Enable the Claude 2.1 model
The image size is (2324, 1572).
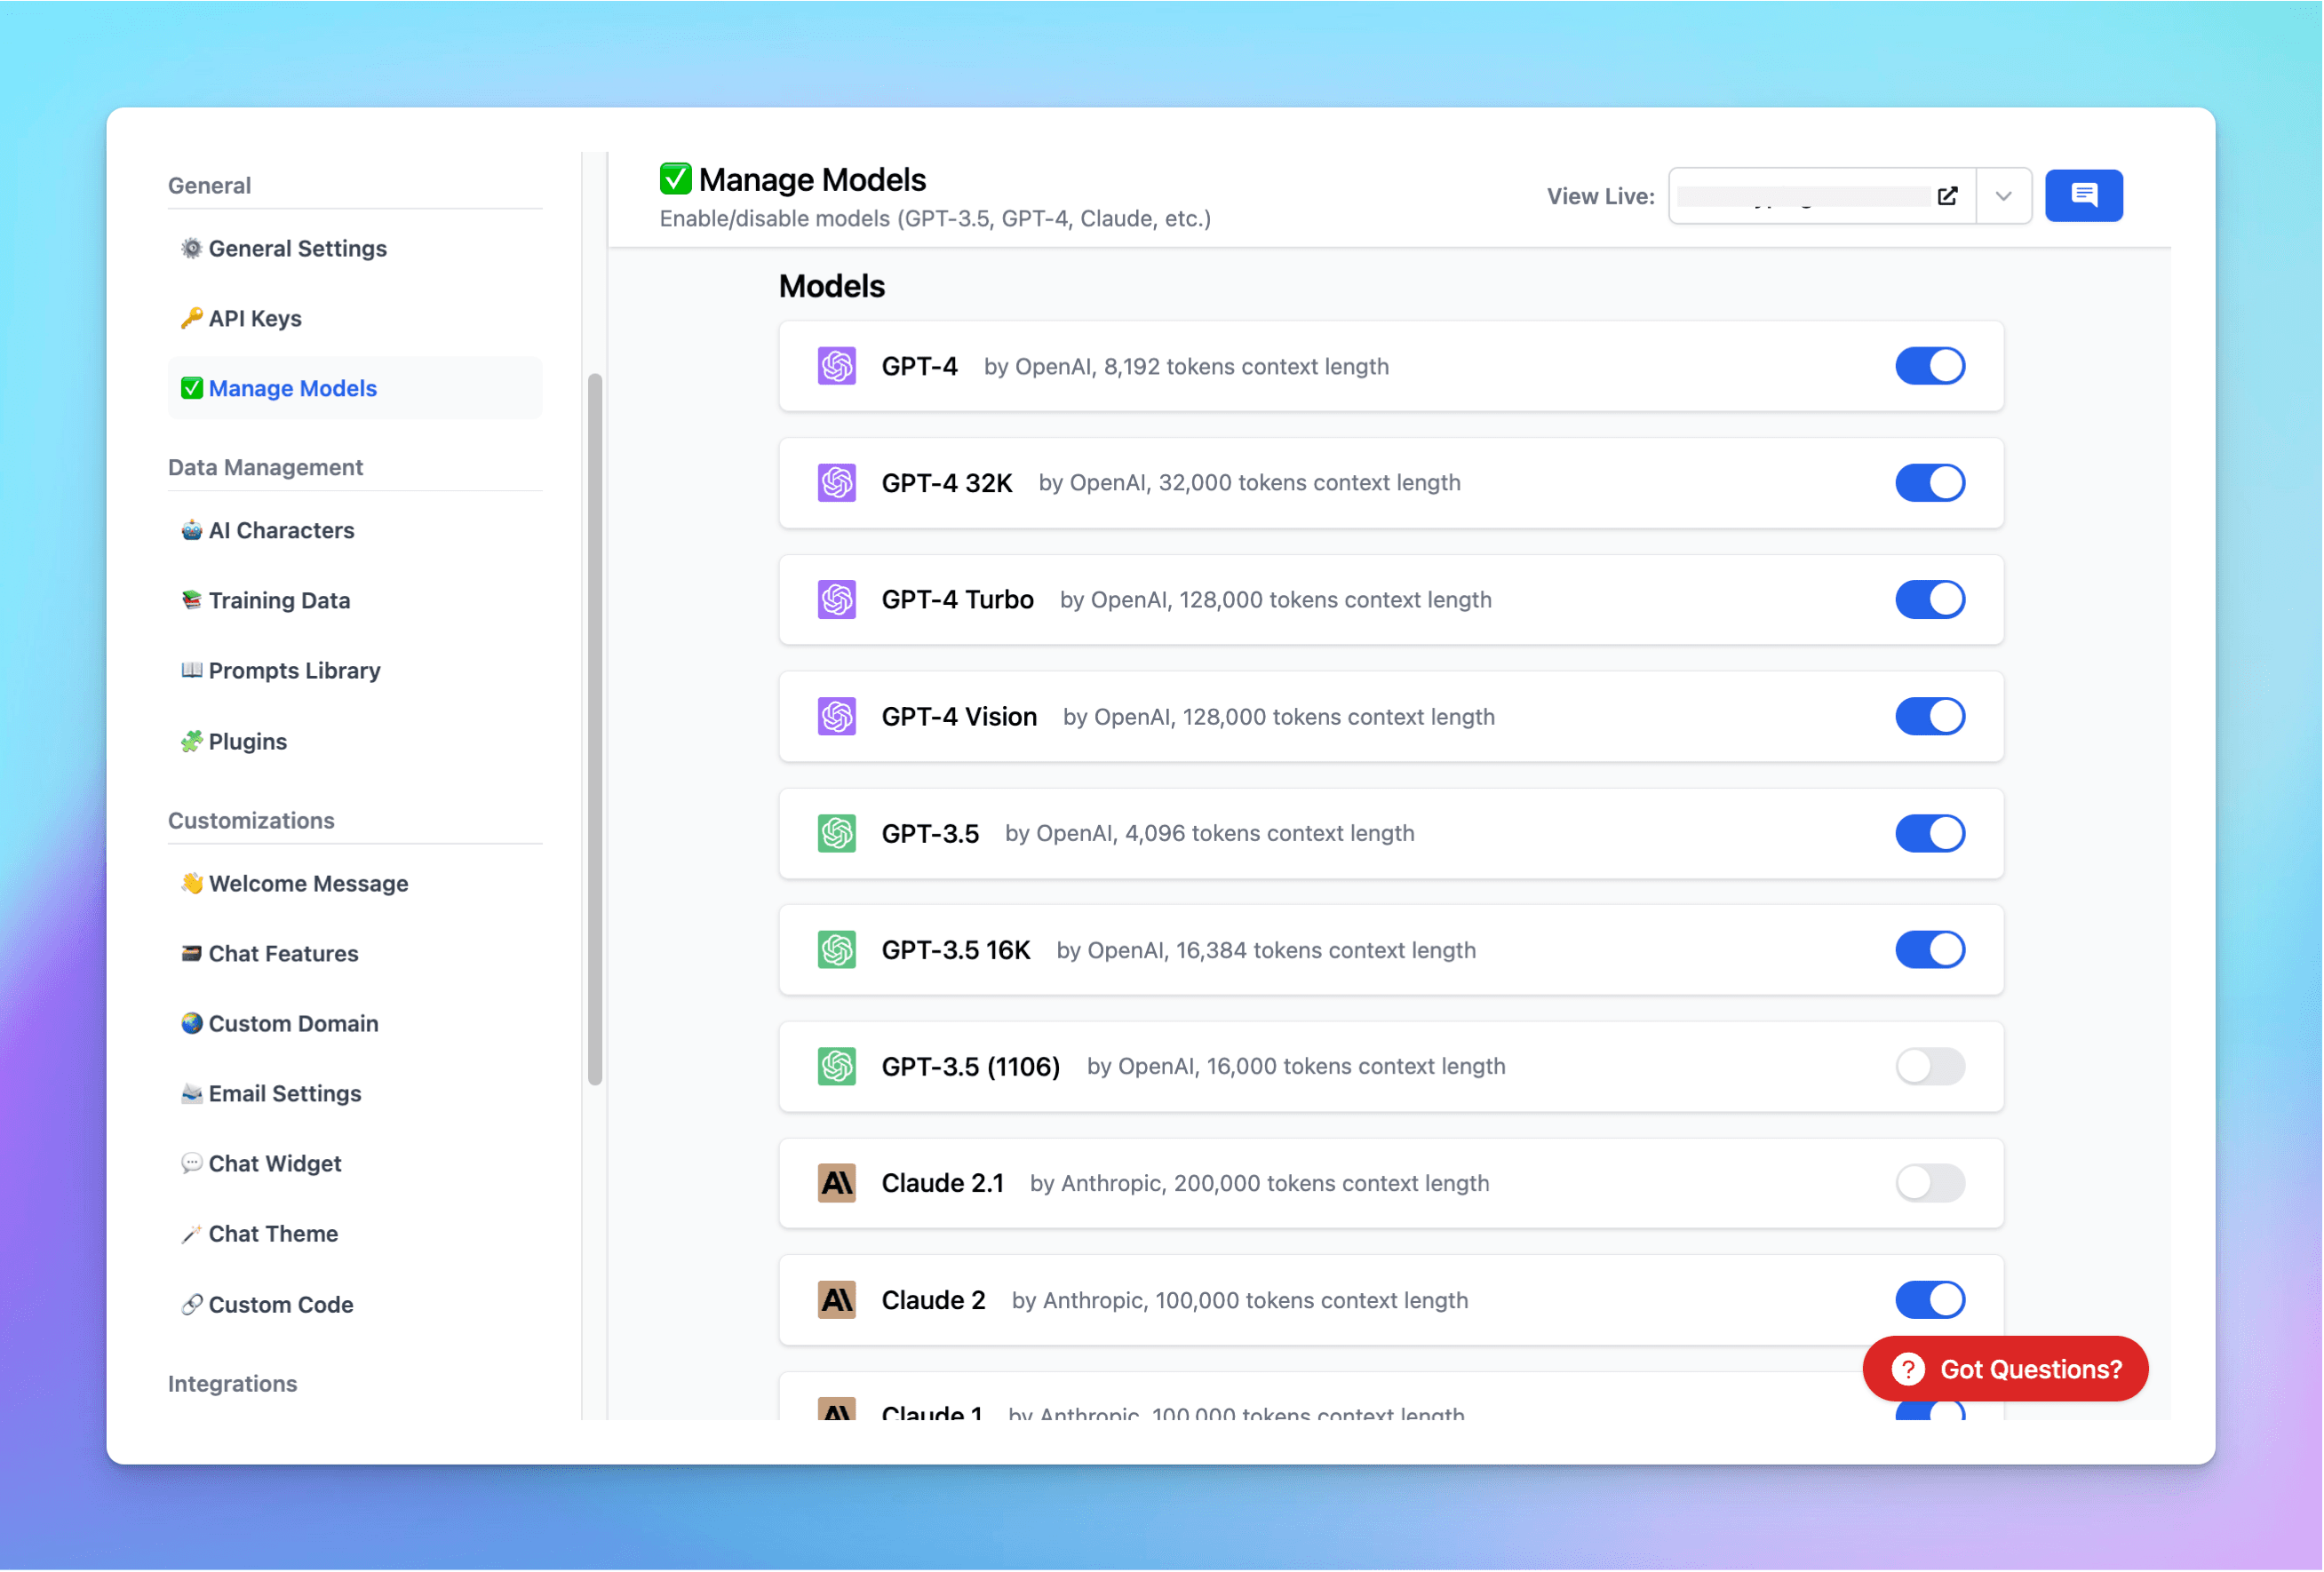[x=1930, y=1183]
